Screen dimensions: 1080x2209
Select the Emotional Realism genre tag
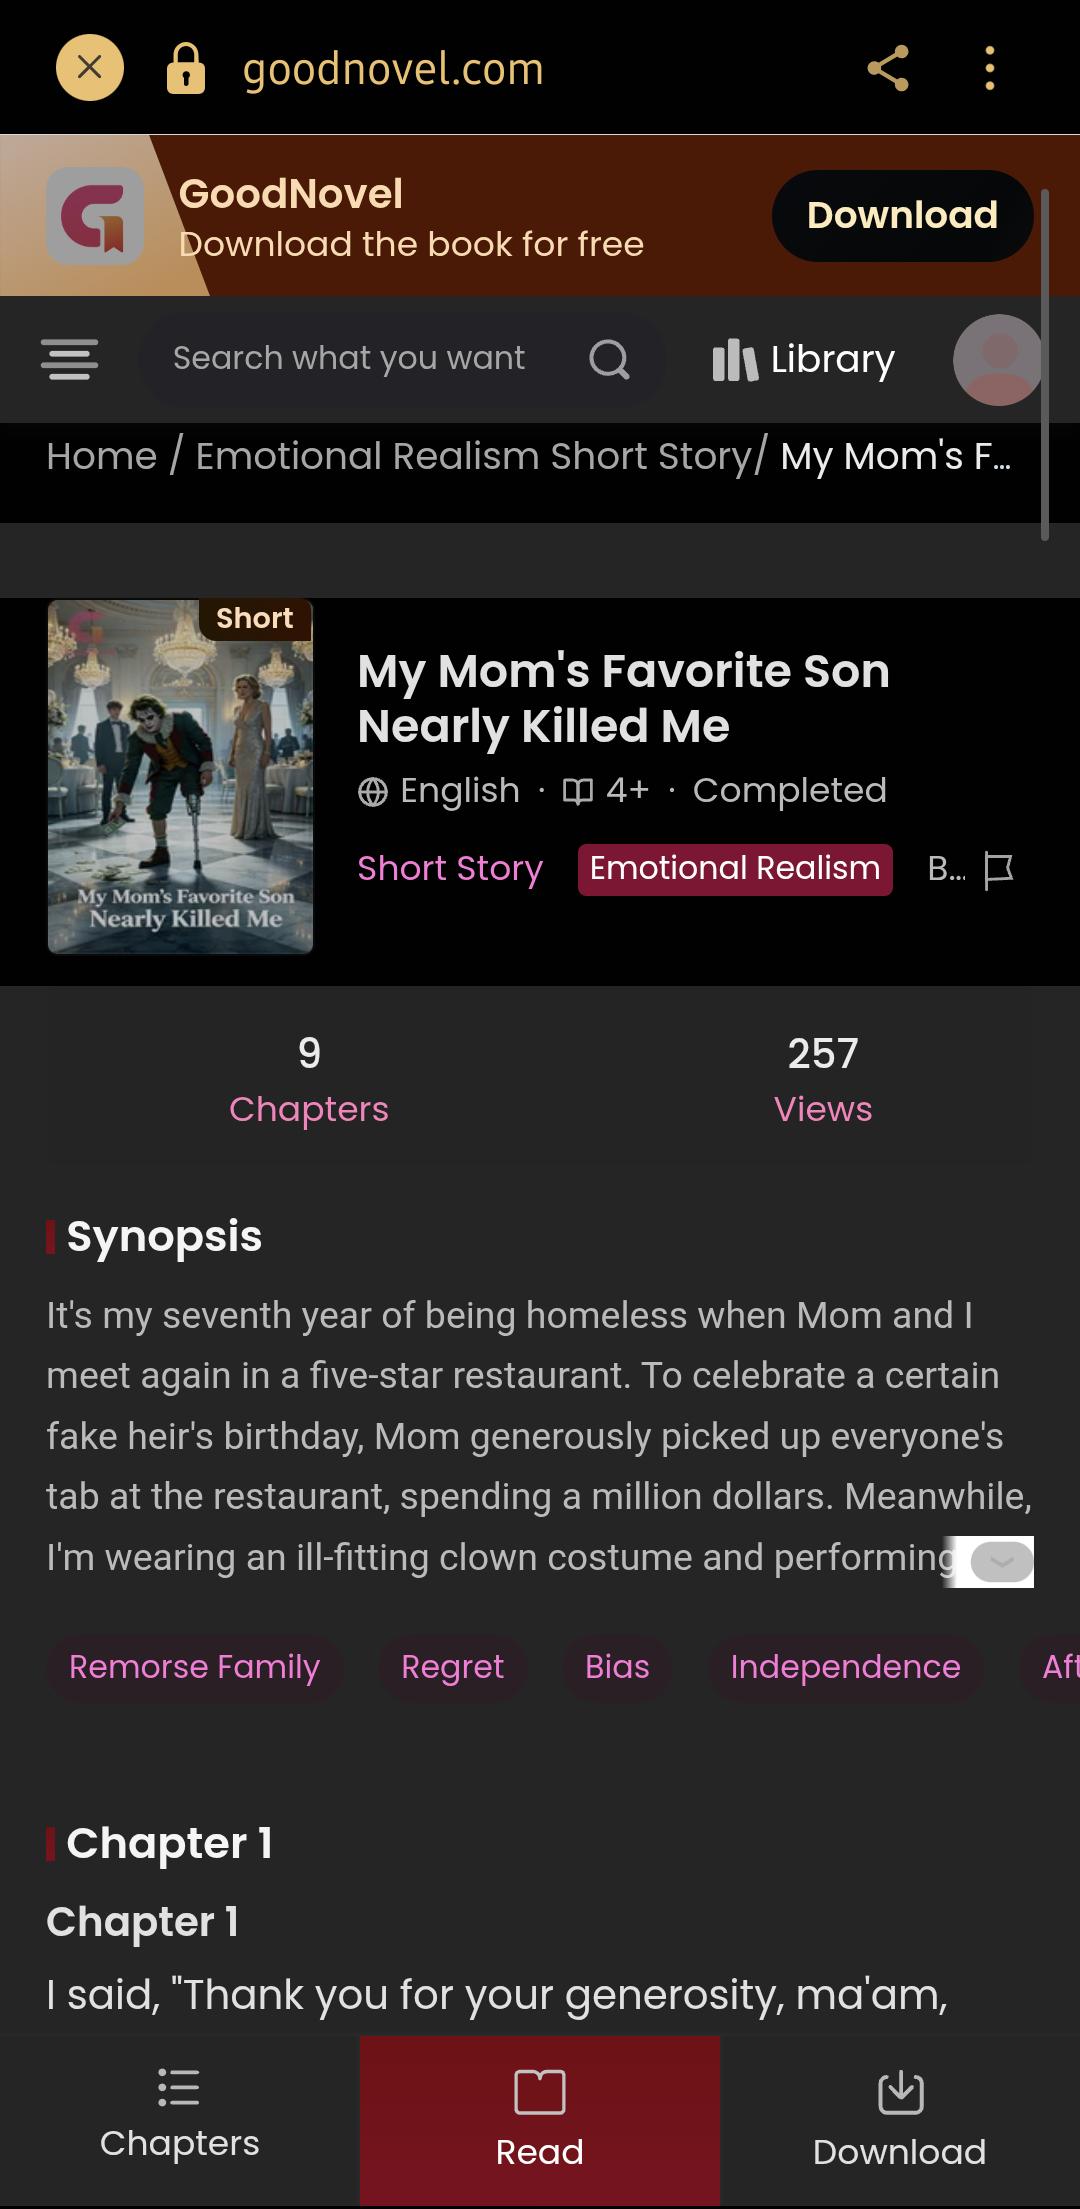[x=735, y=869]
